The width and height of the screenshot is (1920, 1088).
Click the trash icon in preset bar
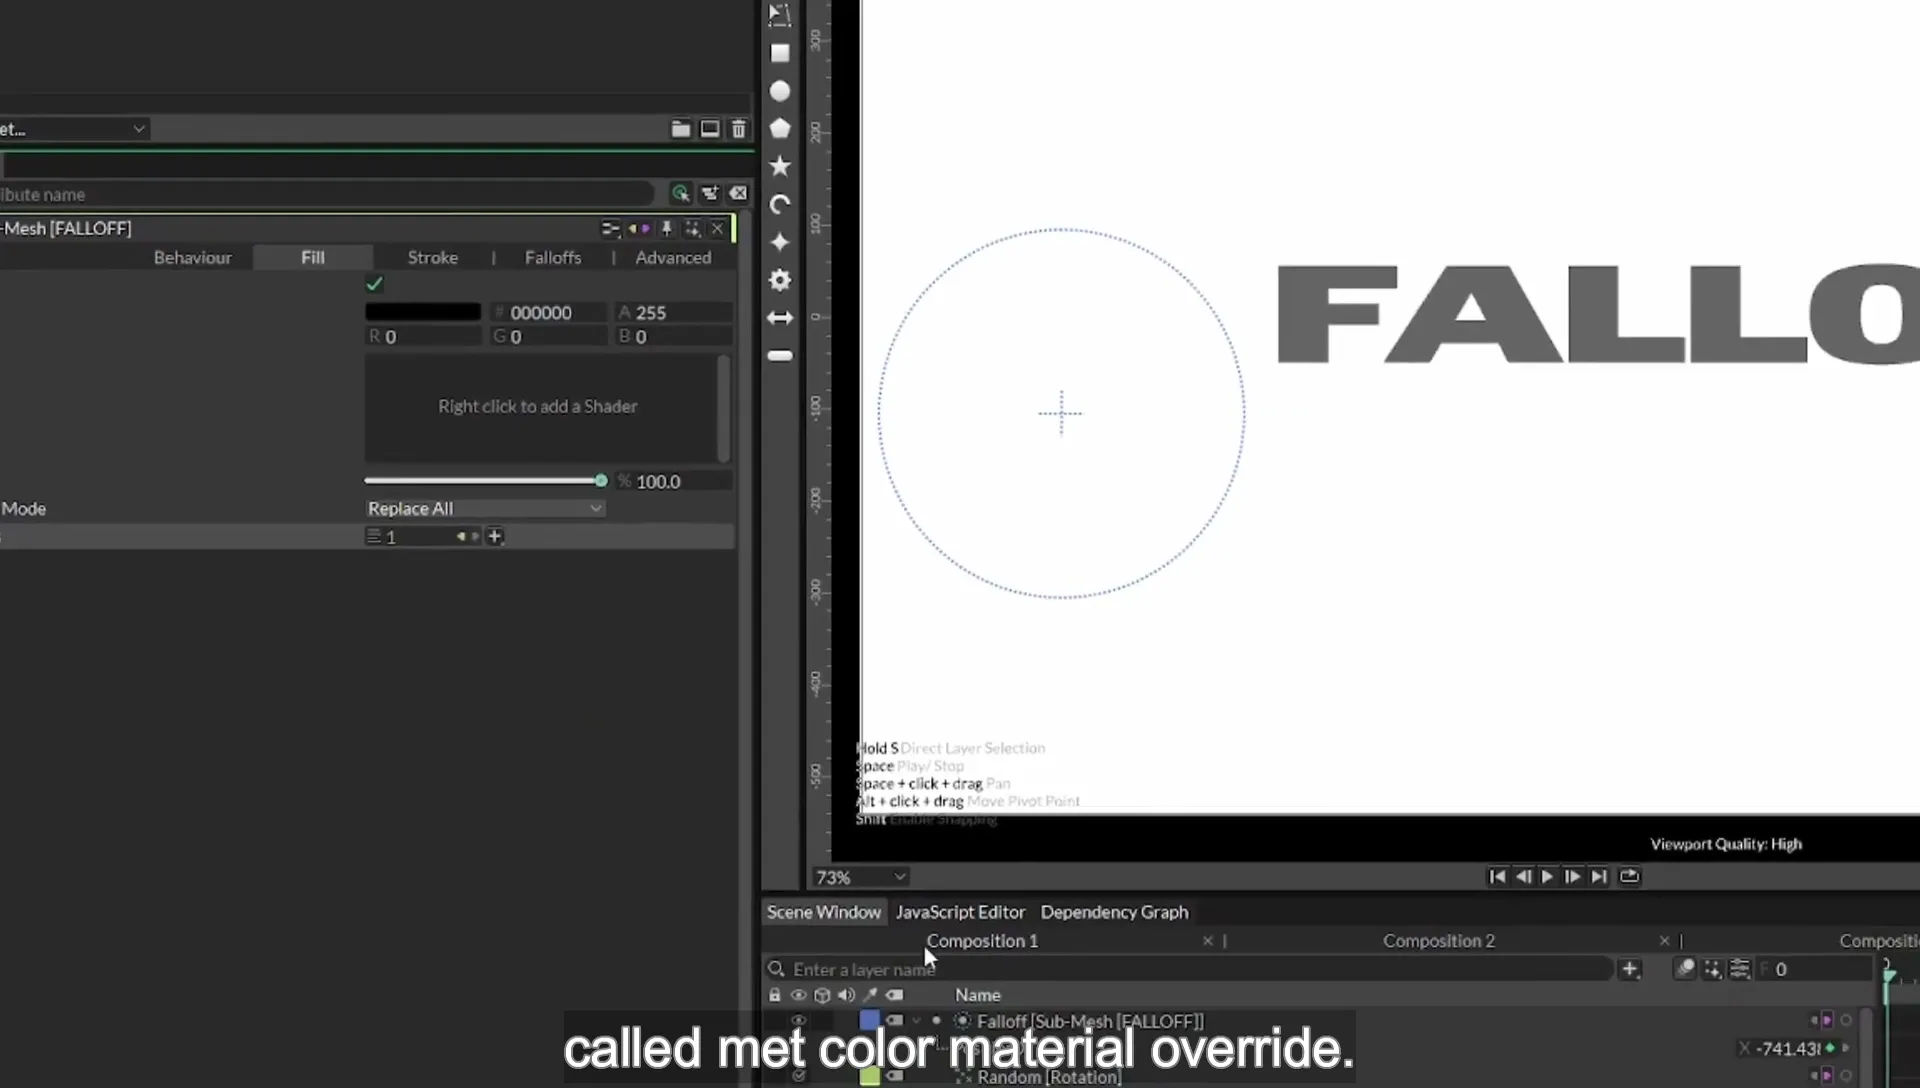739,129
